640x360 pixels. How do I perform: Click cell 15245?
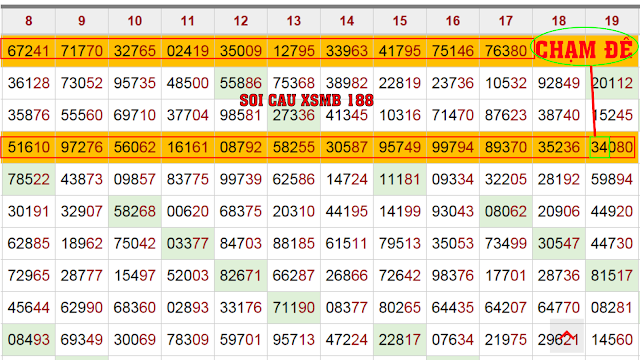click(612, 115)
